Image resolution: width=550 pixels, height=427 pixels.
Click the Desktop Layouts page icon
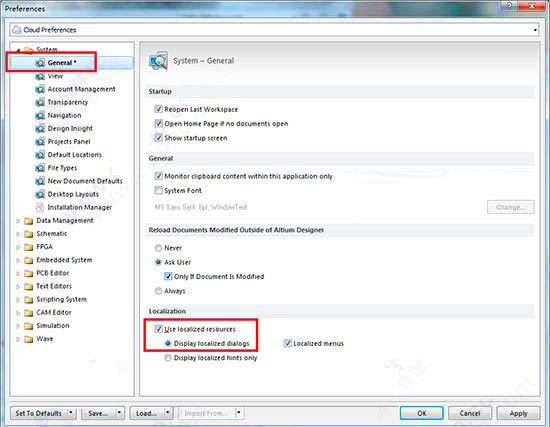(x=40, y=194)
